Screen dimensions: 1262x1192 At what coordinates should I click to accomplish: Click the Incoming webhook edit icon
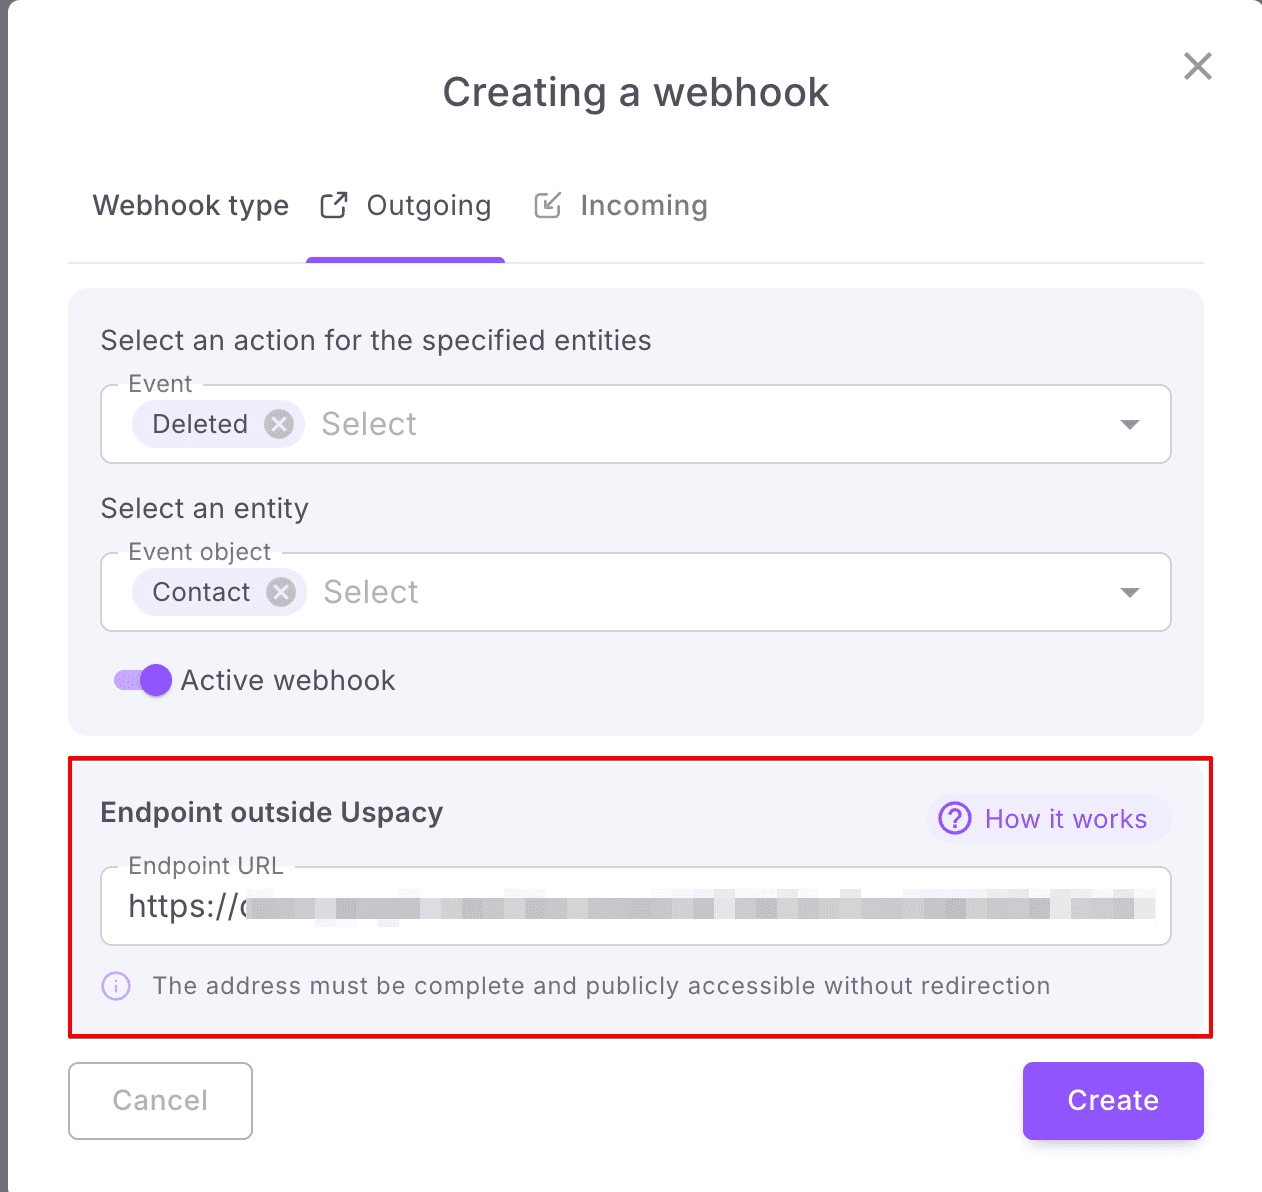(x=548, y=205)
